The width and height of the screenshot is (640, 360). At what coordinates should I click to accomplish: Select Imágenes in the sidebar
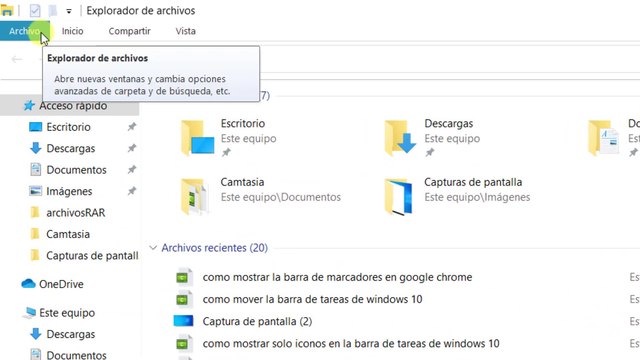point(69,191)
